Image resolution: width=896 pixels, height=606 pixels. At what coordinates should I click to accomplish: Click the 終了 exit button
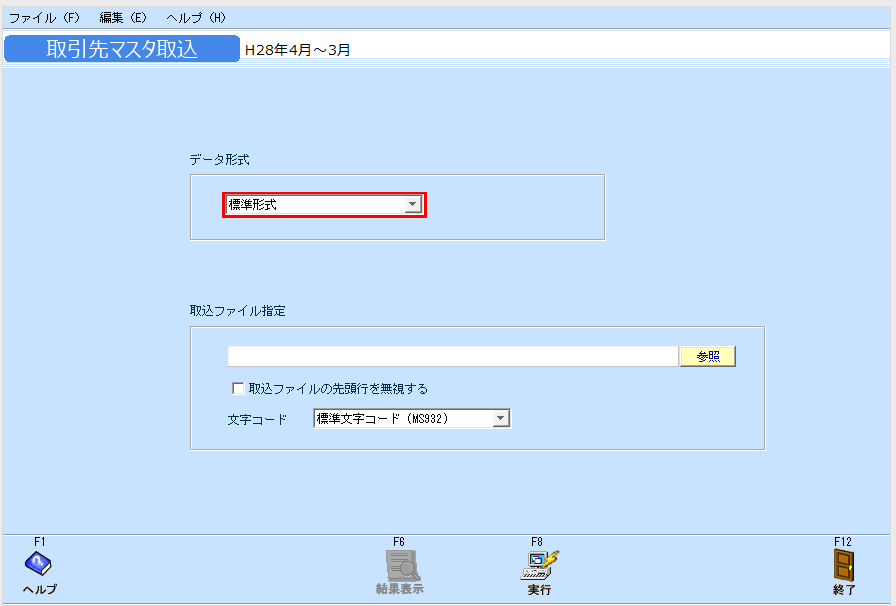point(841,590)
